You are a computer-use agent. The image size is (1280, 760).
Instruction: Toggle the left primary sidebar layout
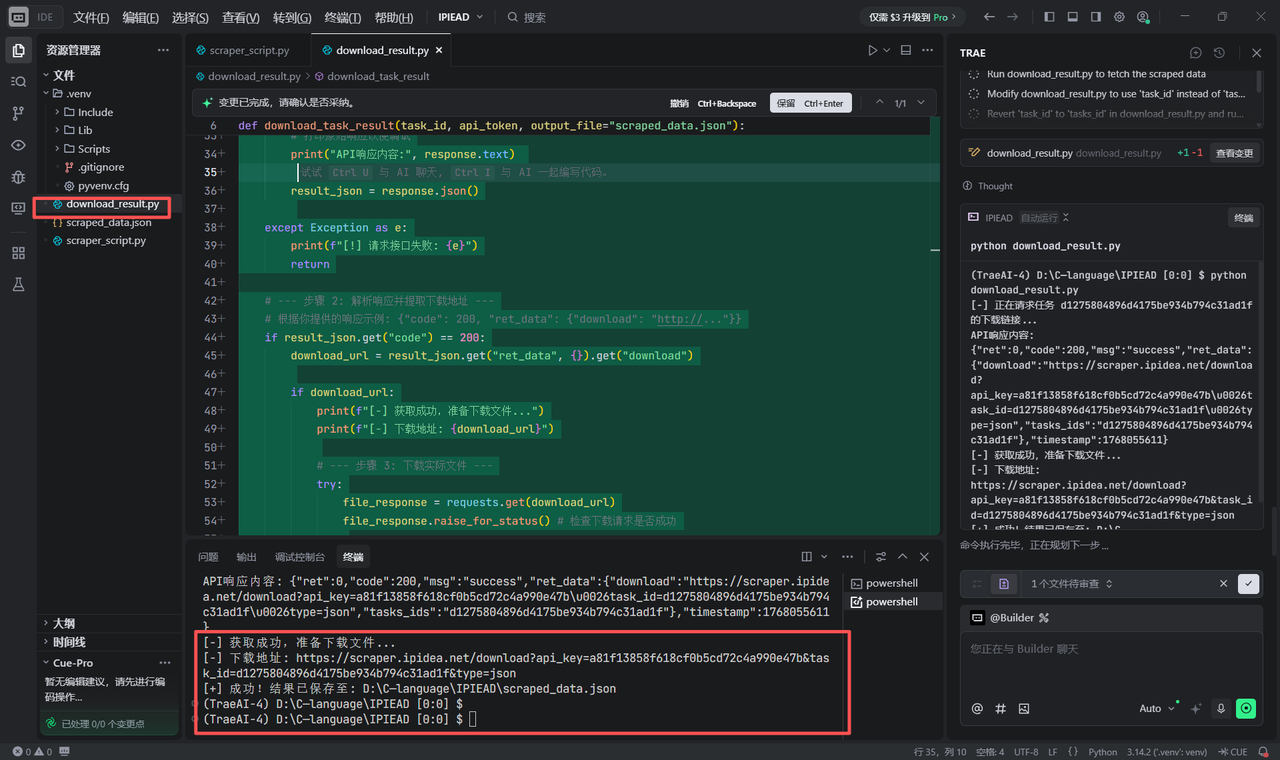[1049, 17]
